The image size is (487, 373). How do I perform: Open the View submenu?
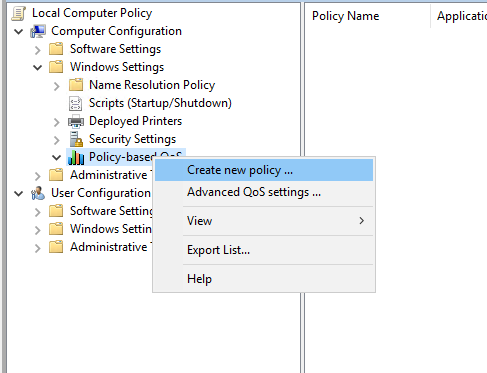click(x=264, y=221)
